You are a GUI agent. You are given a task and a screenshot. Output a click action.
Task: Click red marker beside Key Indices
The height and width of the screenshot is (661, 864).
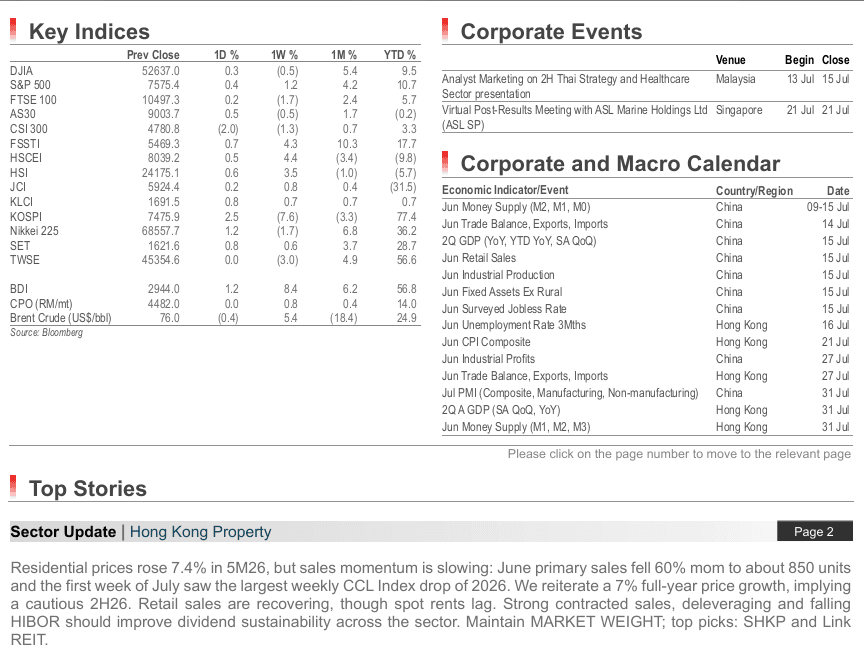13,30
